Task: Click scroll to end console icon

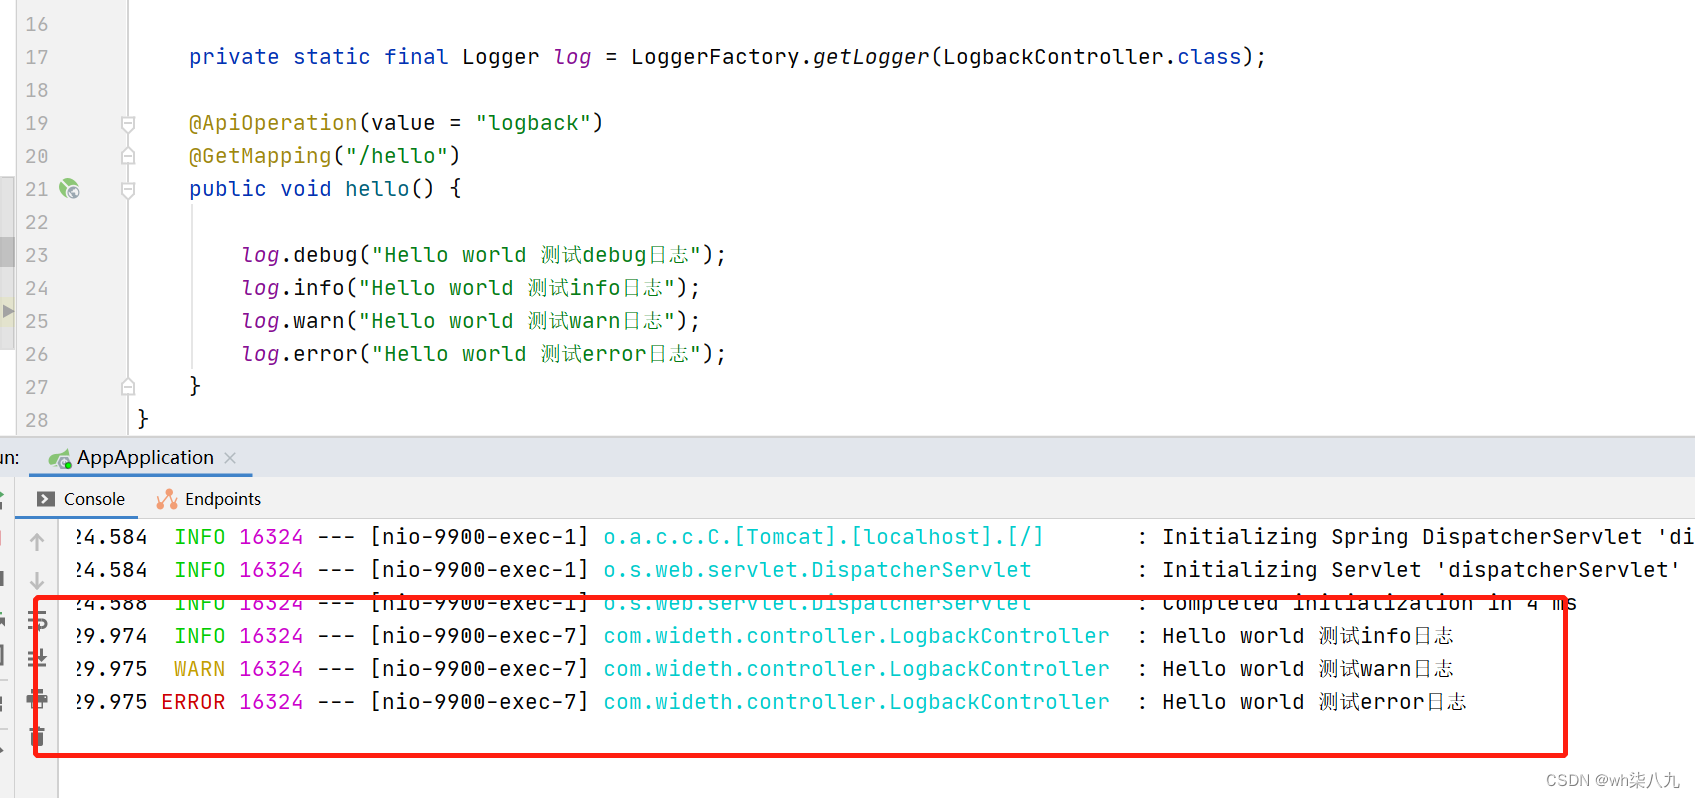Action: [37, 658]
